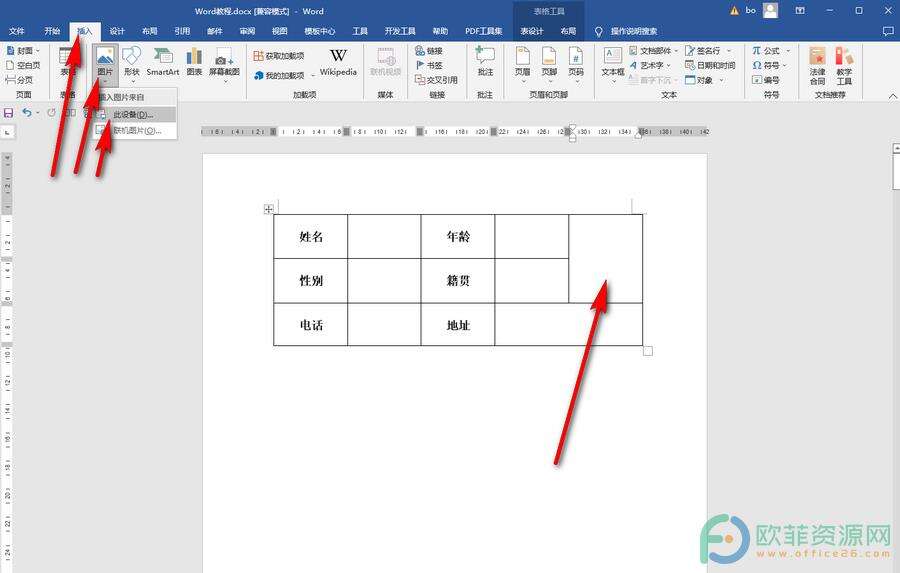900x573 pixels.
Task: Switch to the 视图 View tab
Action: (280, 31)
